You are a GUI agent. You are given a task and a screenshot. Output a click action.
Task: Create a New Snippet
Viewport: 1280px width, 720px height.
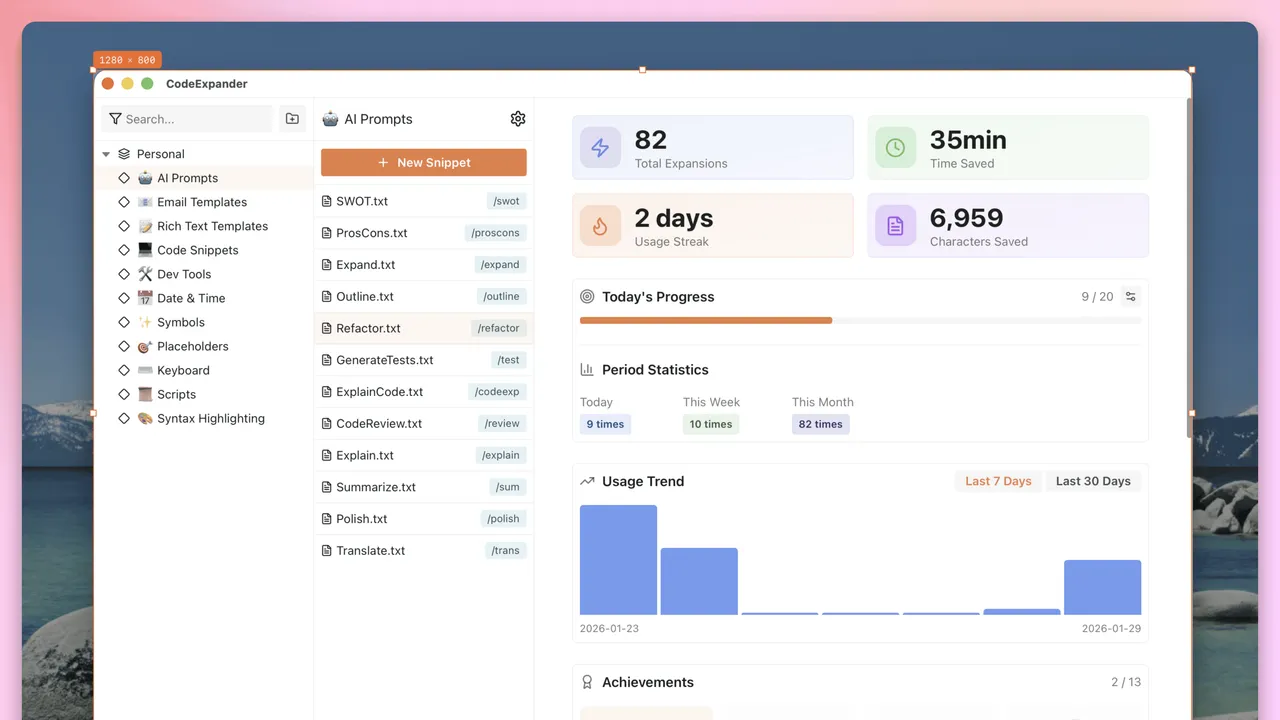coord(424,162)
